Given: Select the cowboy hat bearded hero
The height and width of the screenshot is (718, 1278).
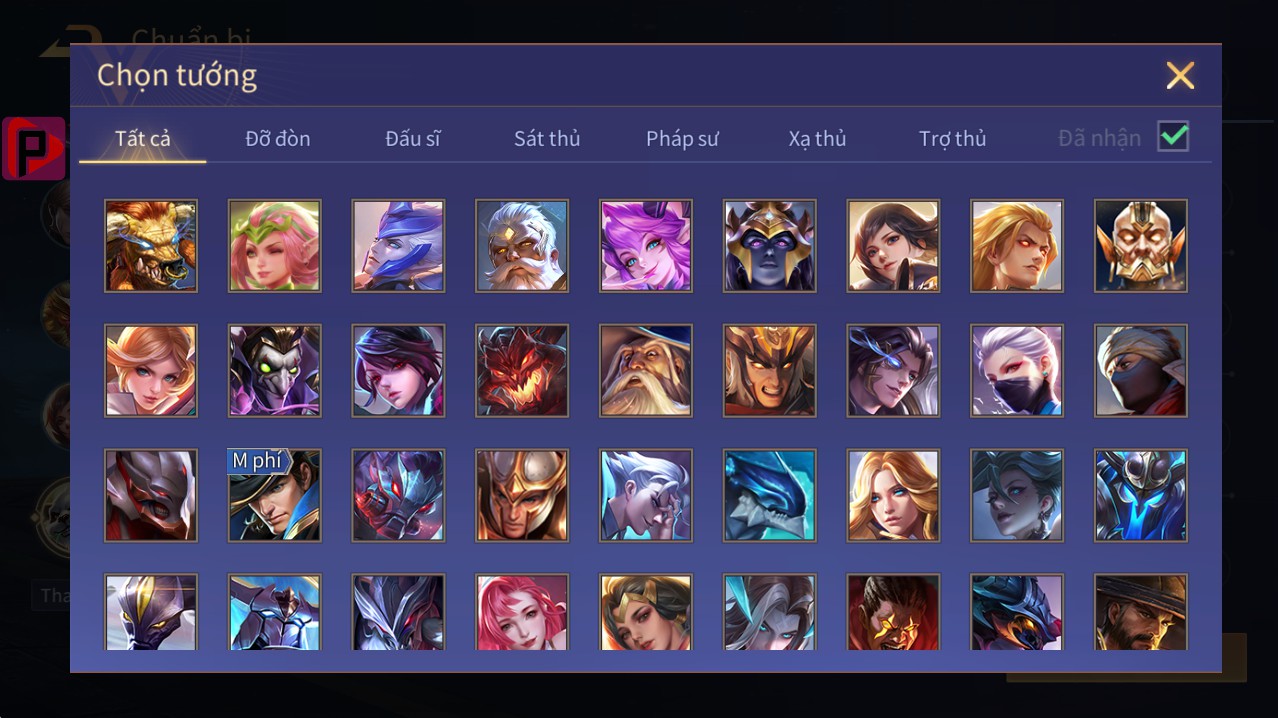Looking at the screenshot, I should pyautogui.click(x=1141, y=612).
